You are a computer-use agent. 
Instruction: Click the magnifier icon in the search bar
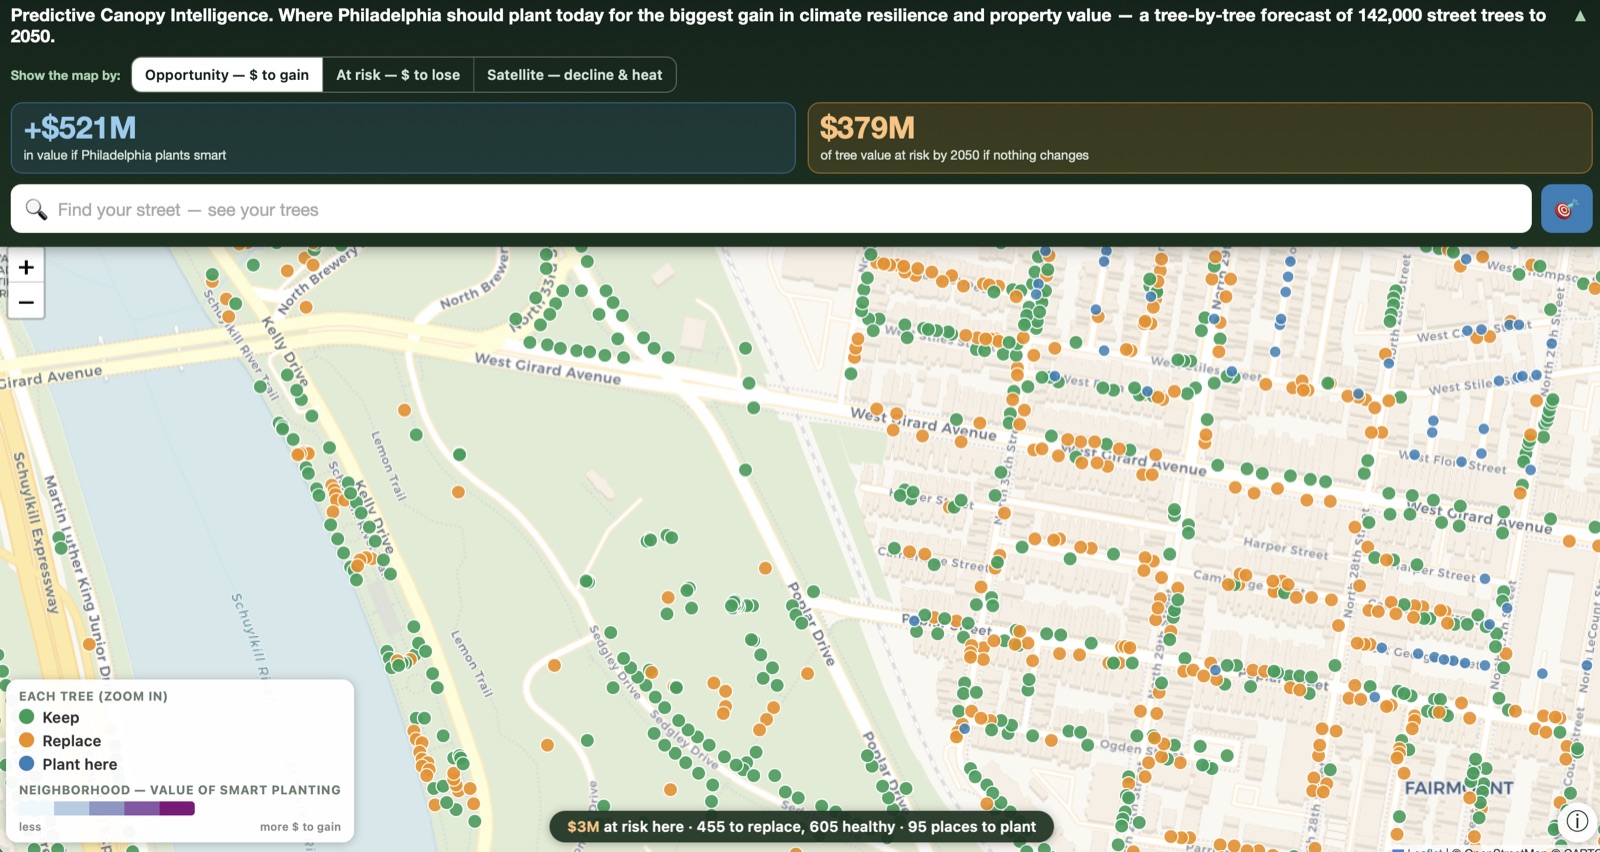pyautogui.click(x=36, y=209)
